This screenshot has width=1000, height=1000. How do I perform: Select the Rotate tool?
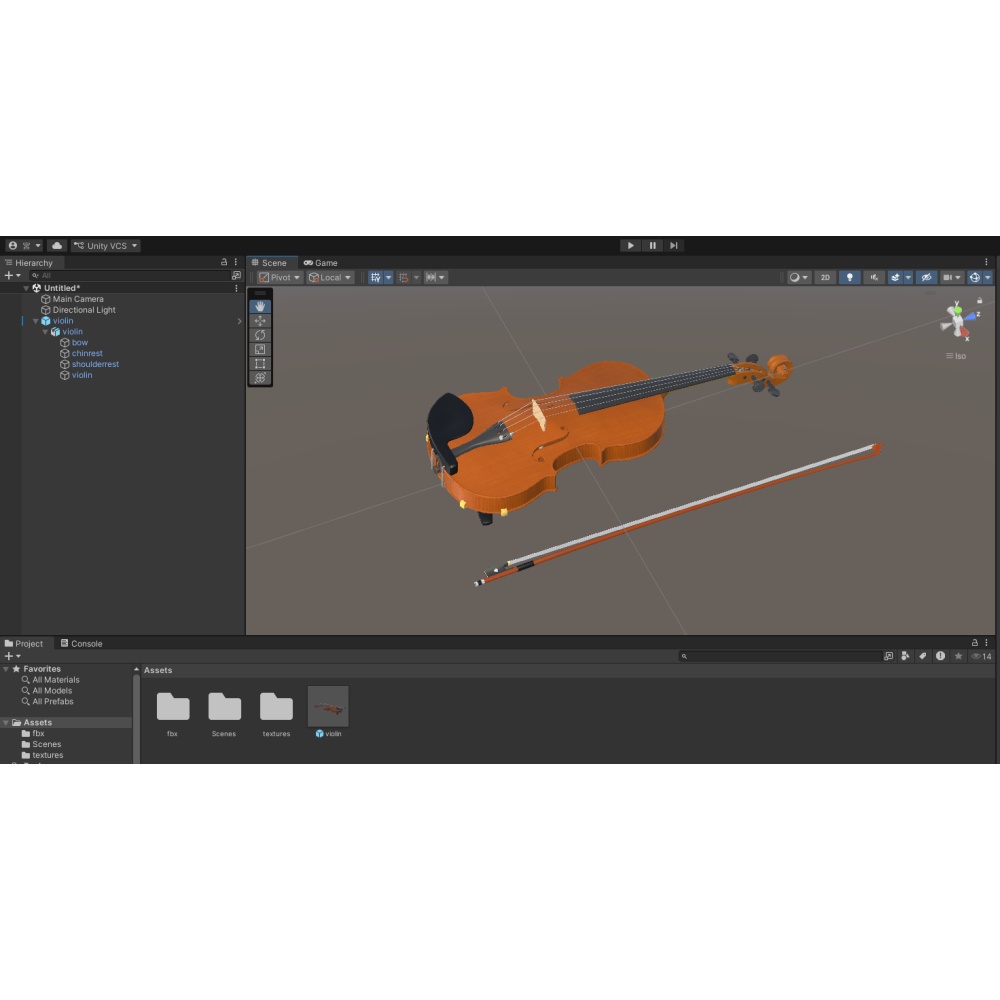click(x=260, y=335)
